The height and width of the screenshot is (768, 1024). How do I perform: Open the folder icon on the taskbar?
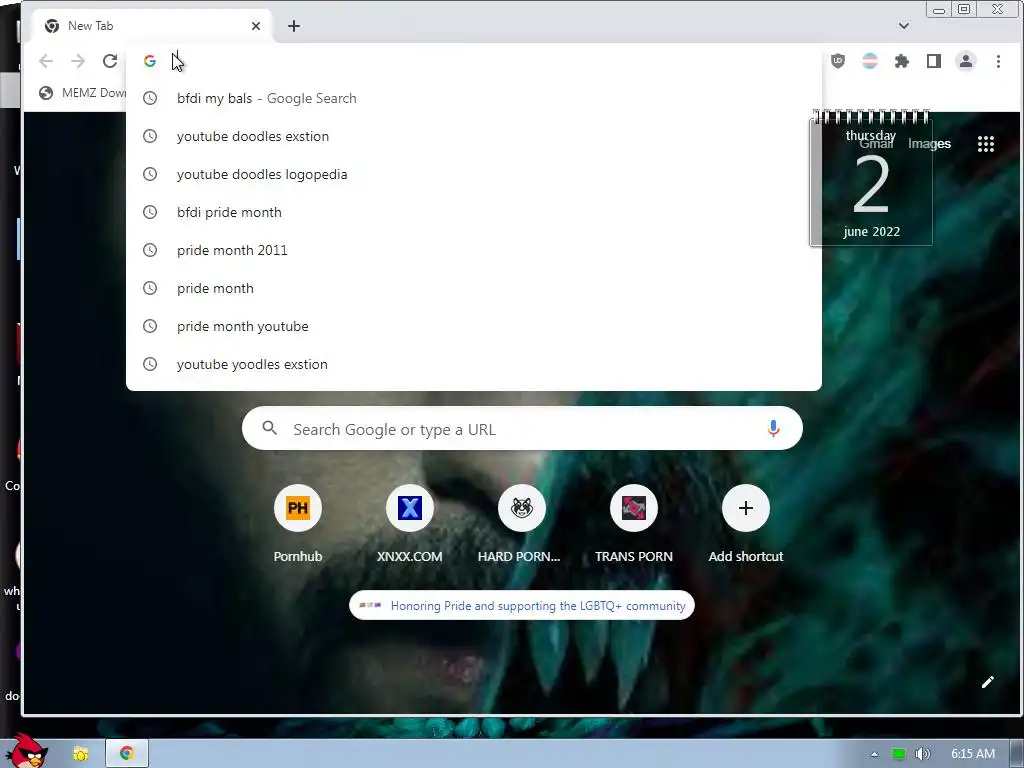point(81,754)
